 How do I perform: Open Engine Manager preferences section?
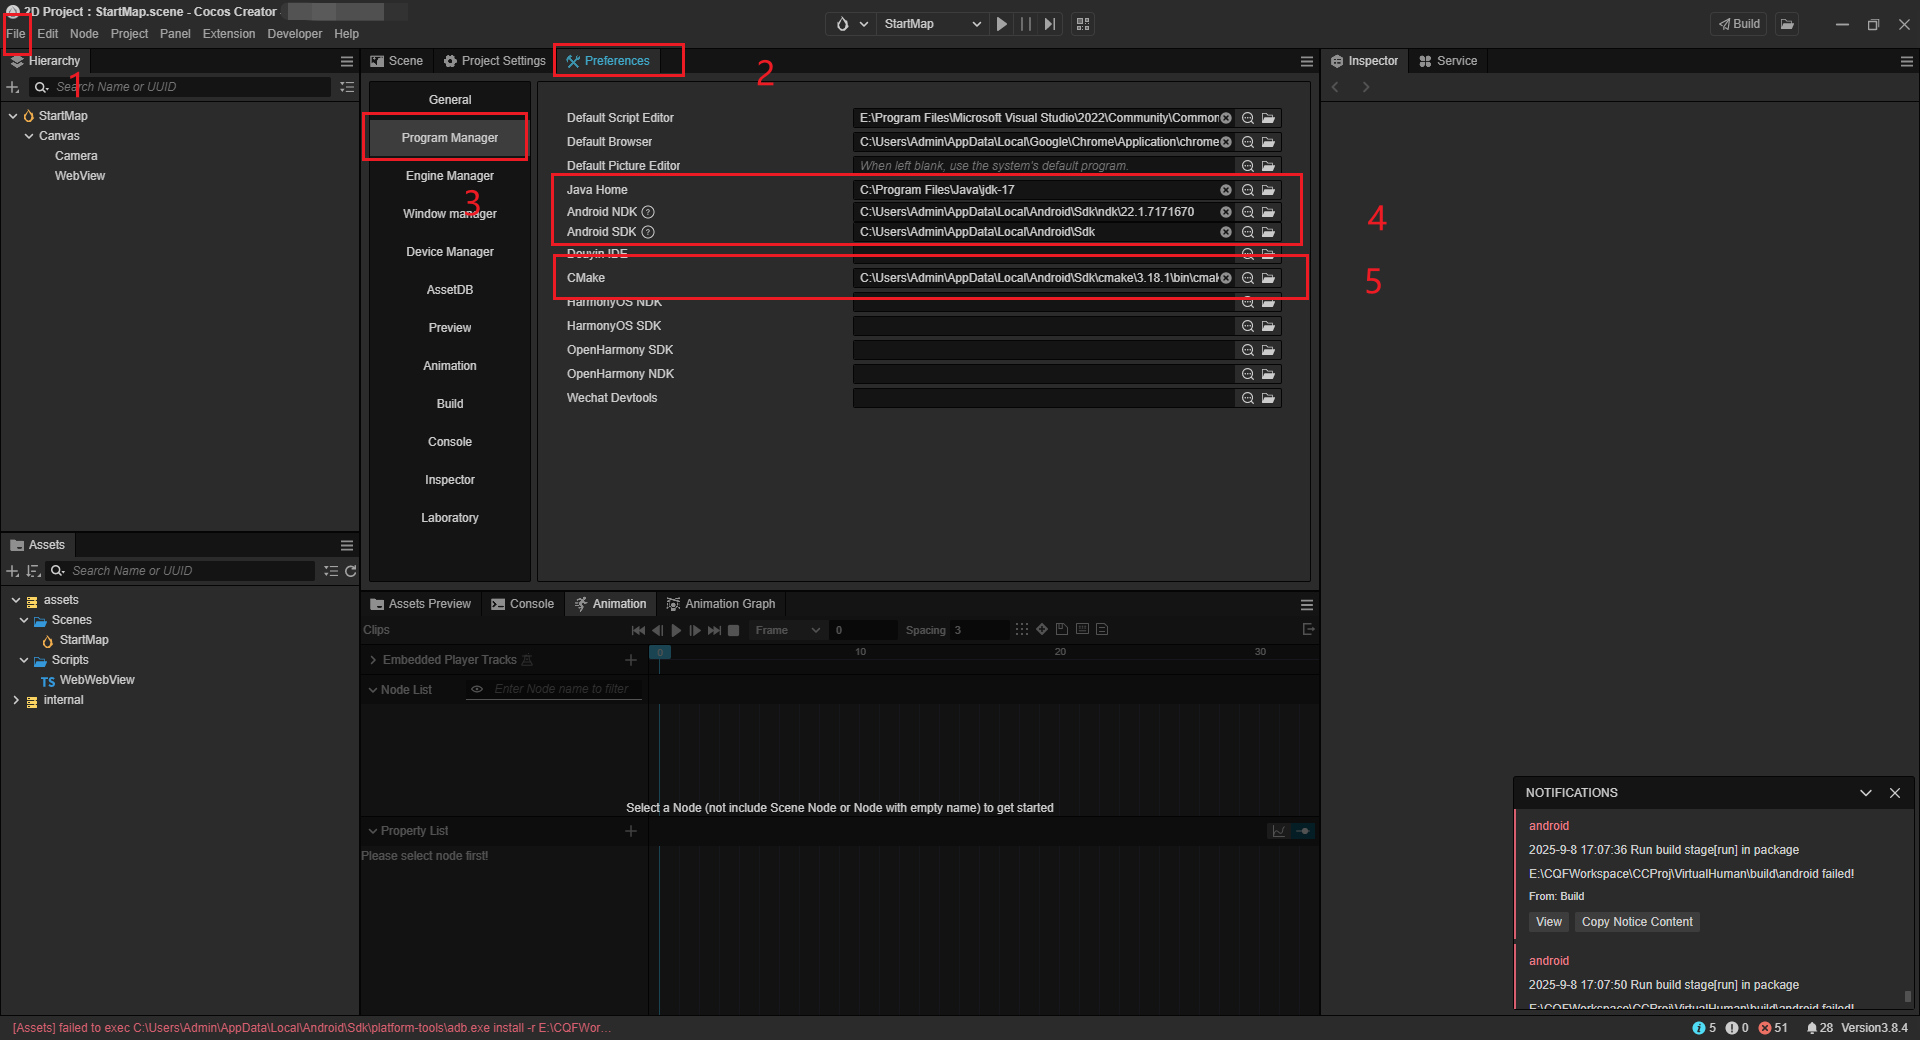pos(450,176)
